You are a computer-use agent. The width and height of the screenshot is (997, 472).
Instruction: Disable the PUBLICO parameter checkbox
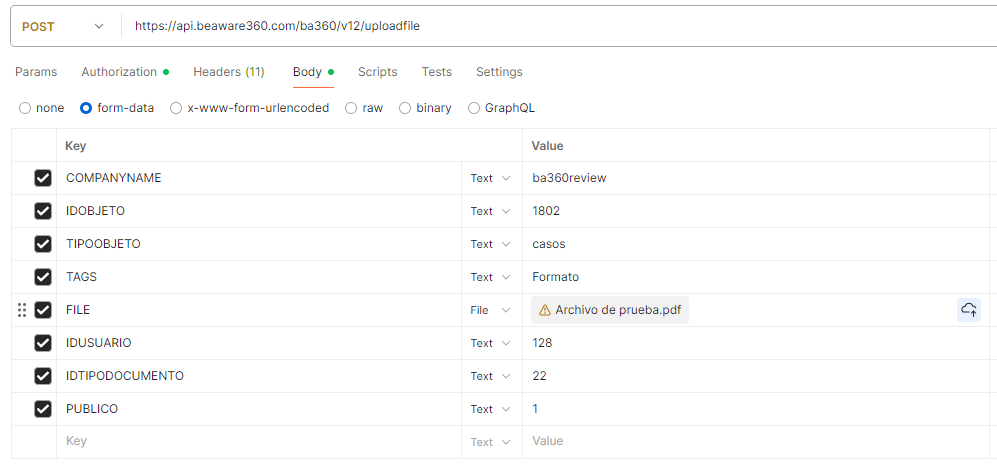tap(43, 409)
